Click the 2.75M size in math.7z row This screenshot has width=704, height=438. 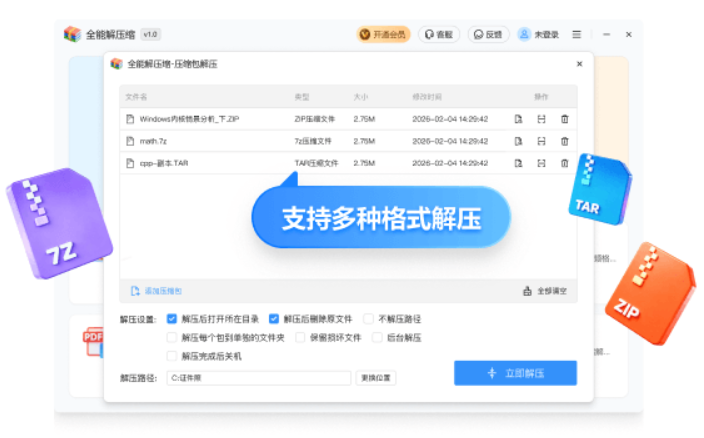pos(364,141)
